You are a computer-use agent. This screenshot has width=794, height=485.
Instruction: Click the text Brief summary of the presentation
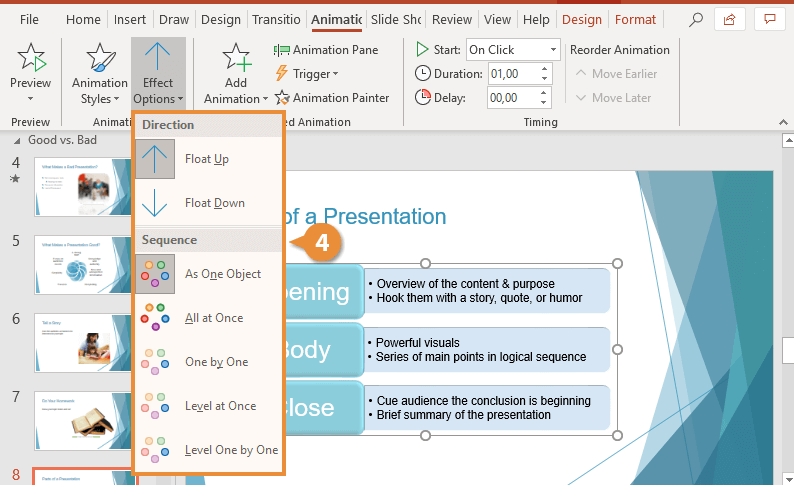click(x=463, y=415)
